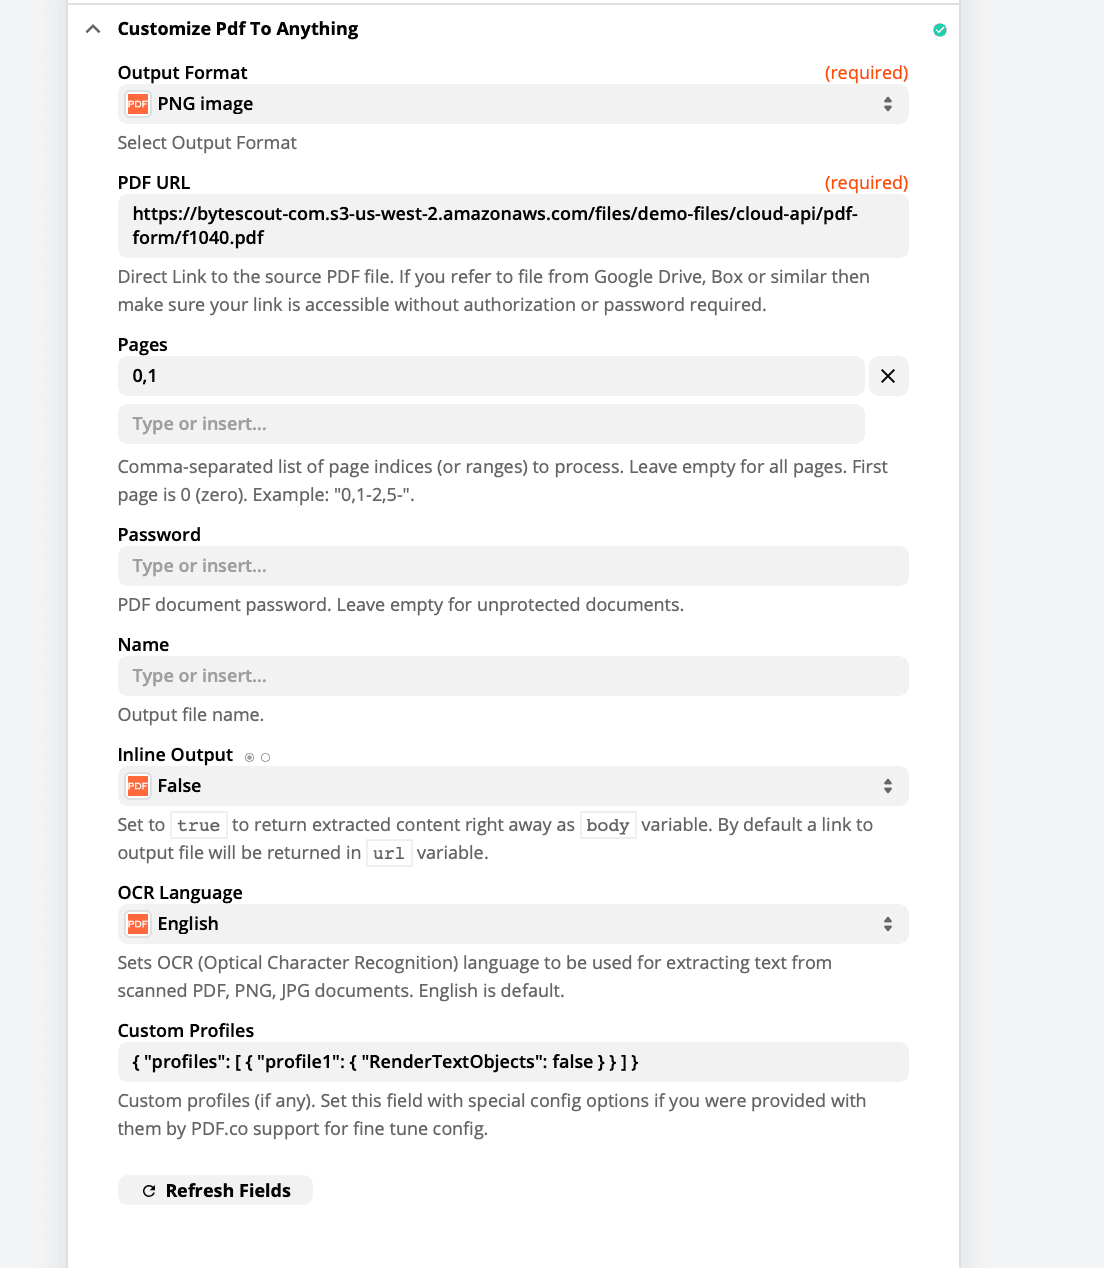Select the first Inline Output radio button

[x=249, y=756]
